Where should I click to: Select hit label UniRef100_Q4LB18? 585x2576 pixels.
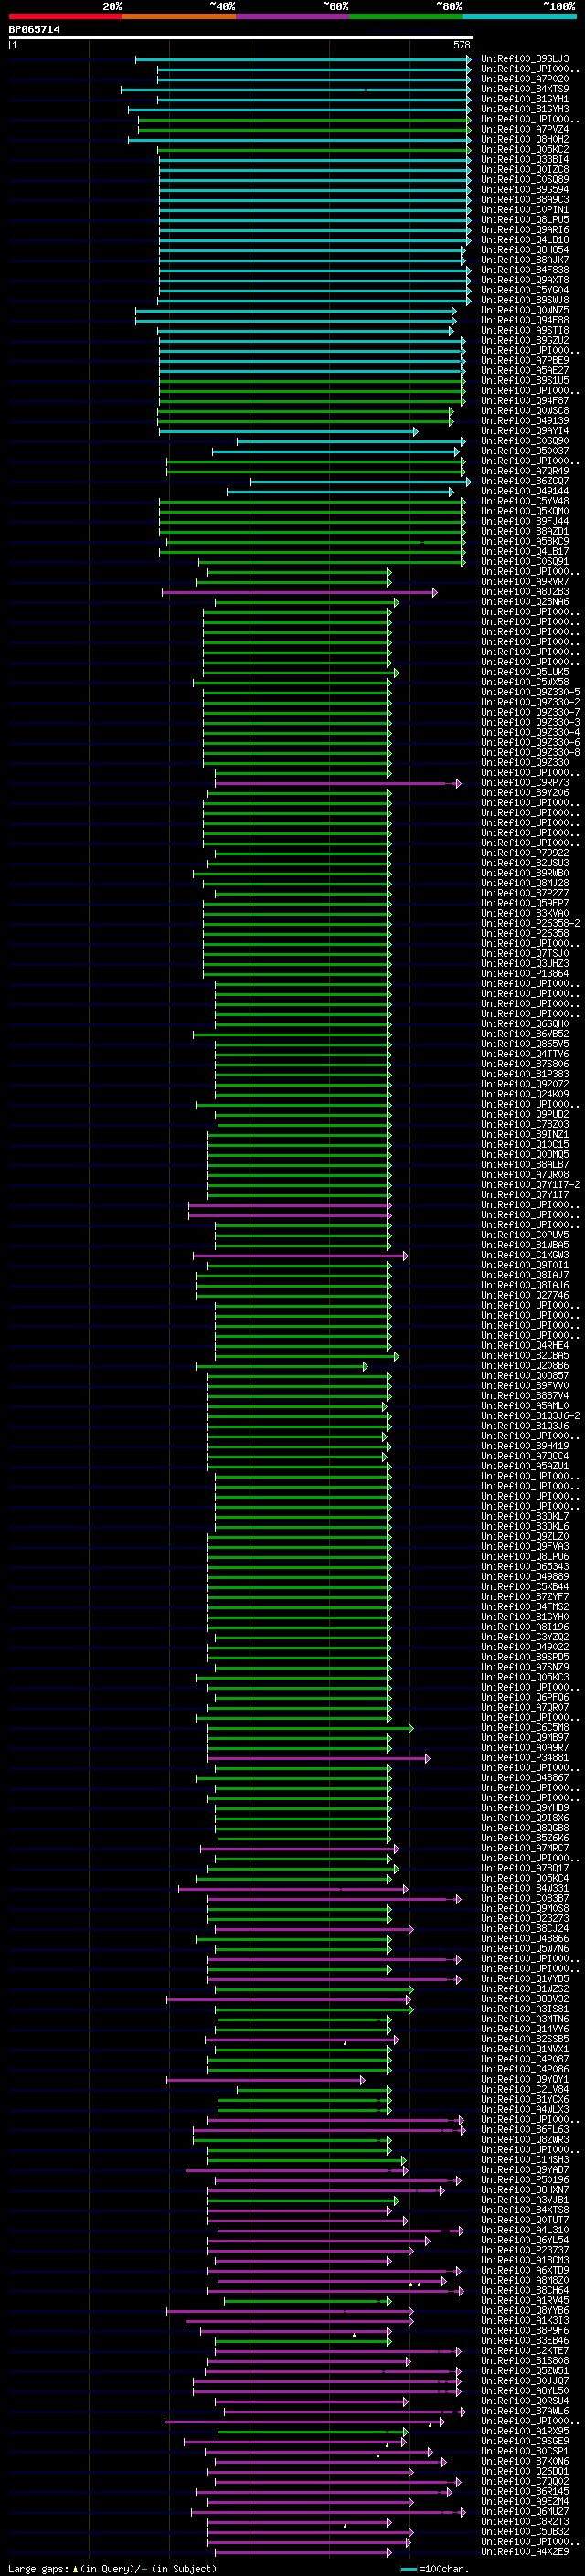[x=525, y=239]
